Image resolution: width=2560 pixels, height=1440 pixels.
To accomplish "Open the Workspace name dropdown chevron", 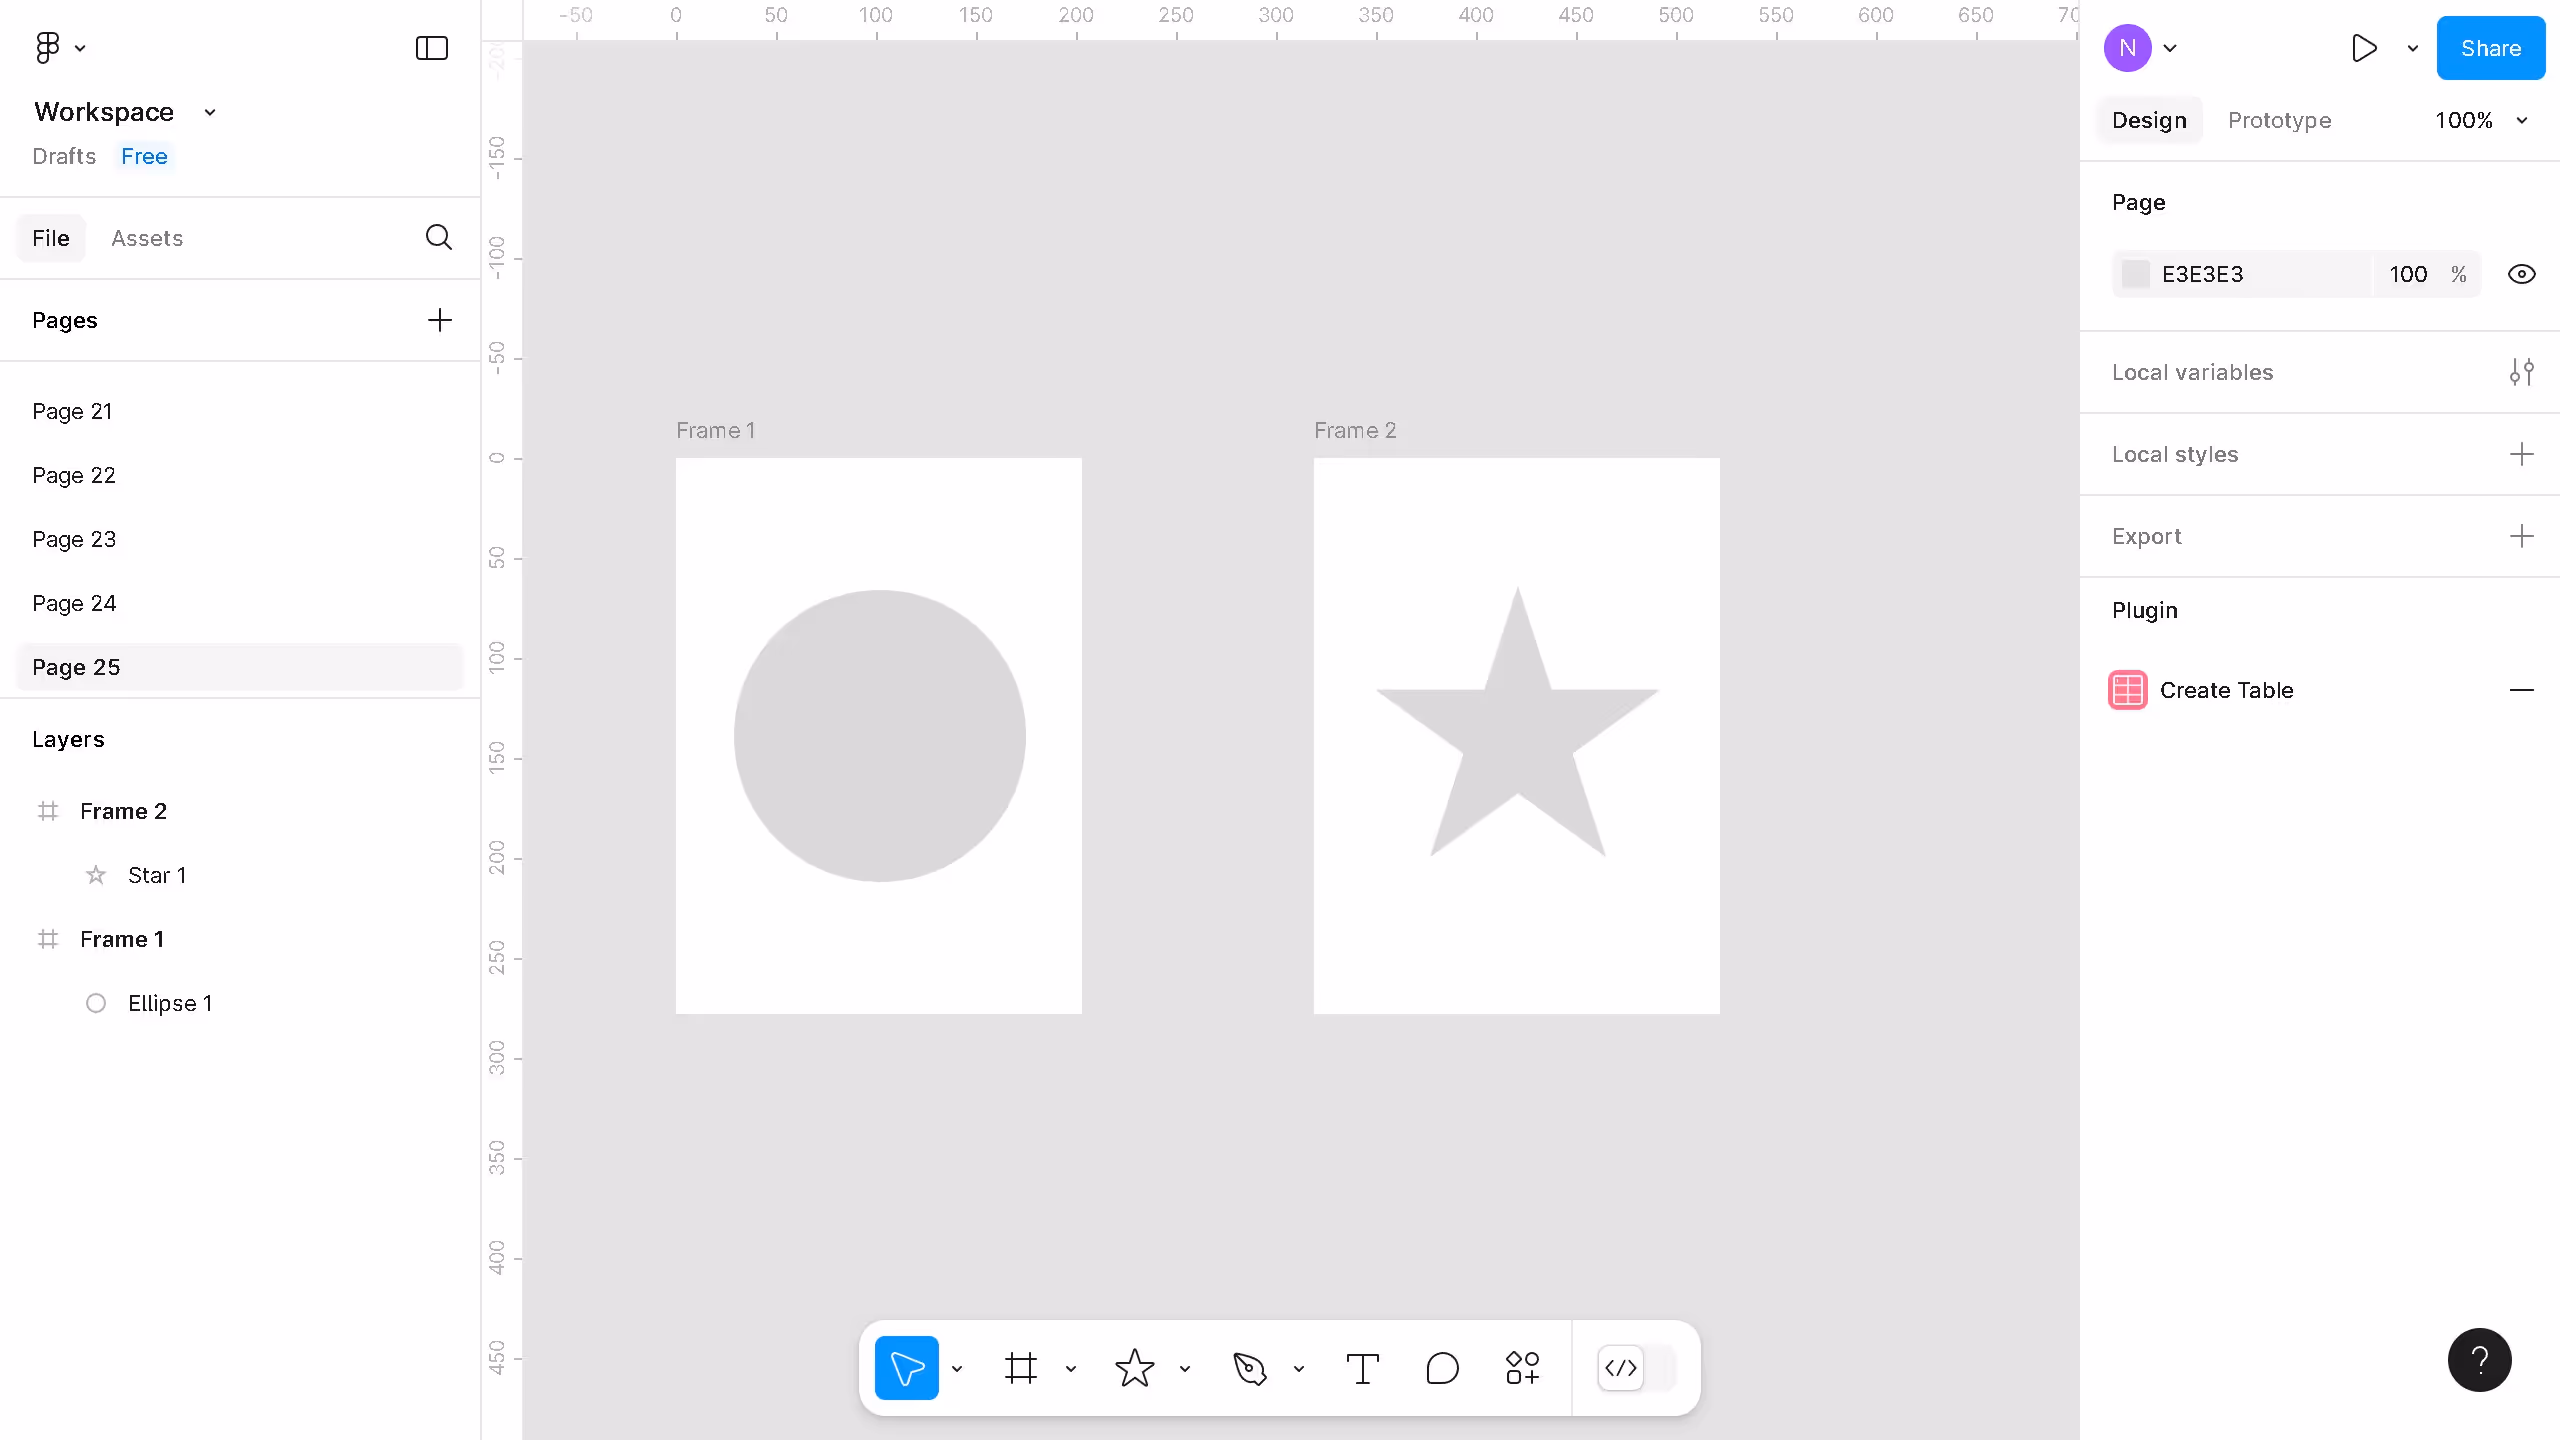I will pyautogui.click(x=210, y=112).
